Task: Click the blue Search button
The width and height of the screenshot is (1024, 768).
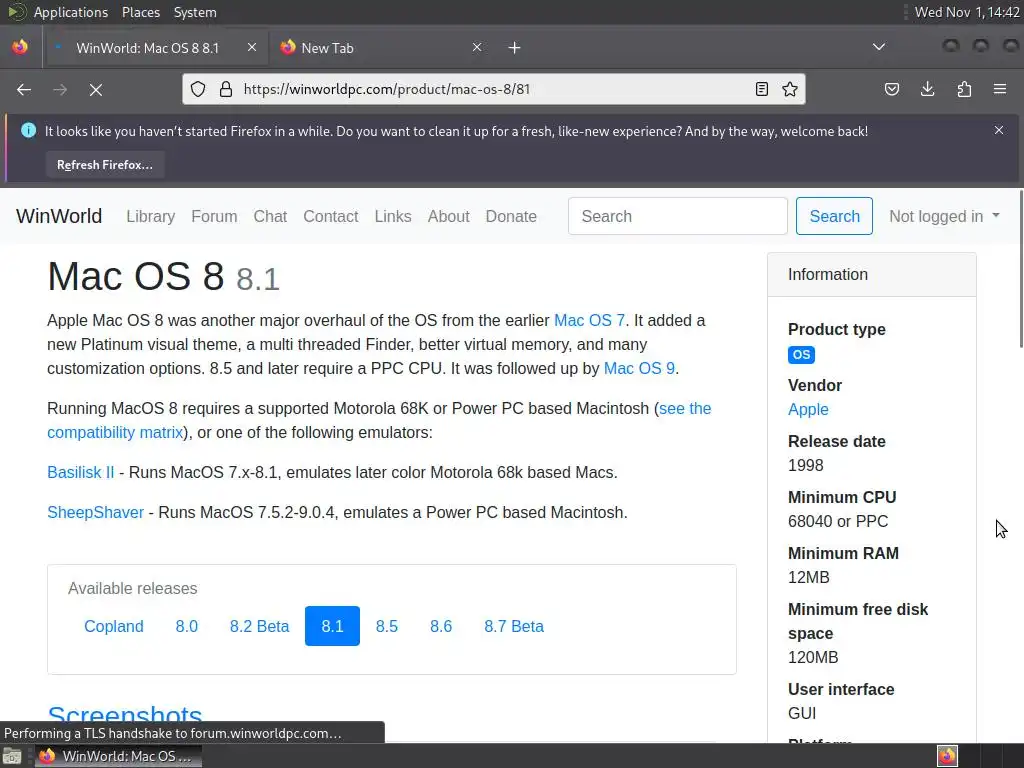Action: coord(834,216)
